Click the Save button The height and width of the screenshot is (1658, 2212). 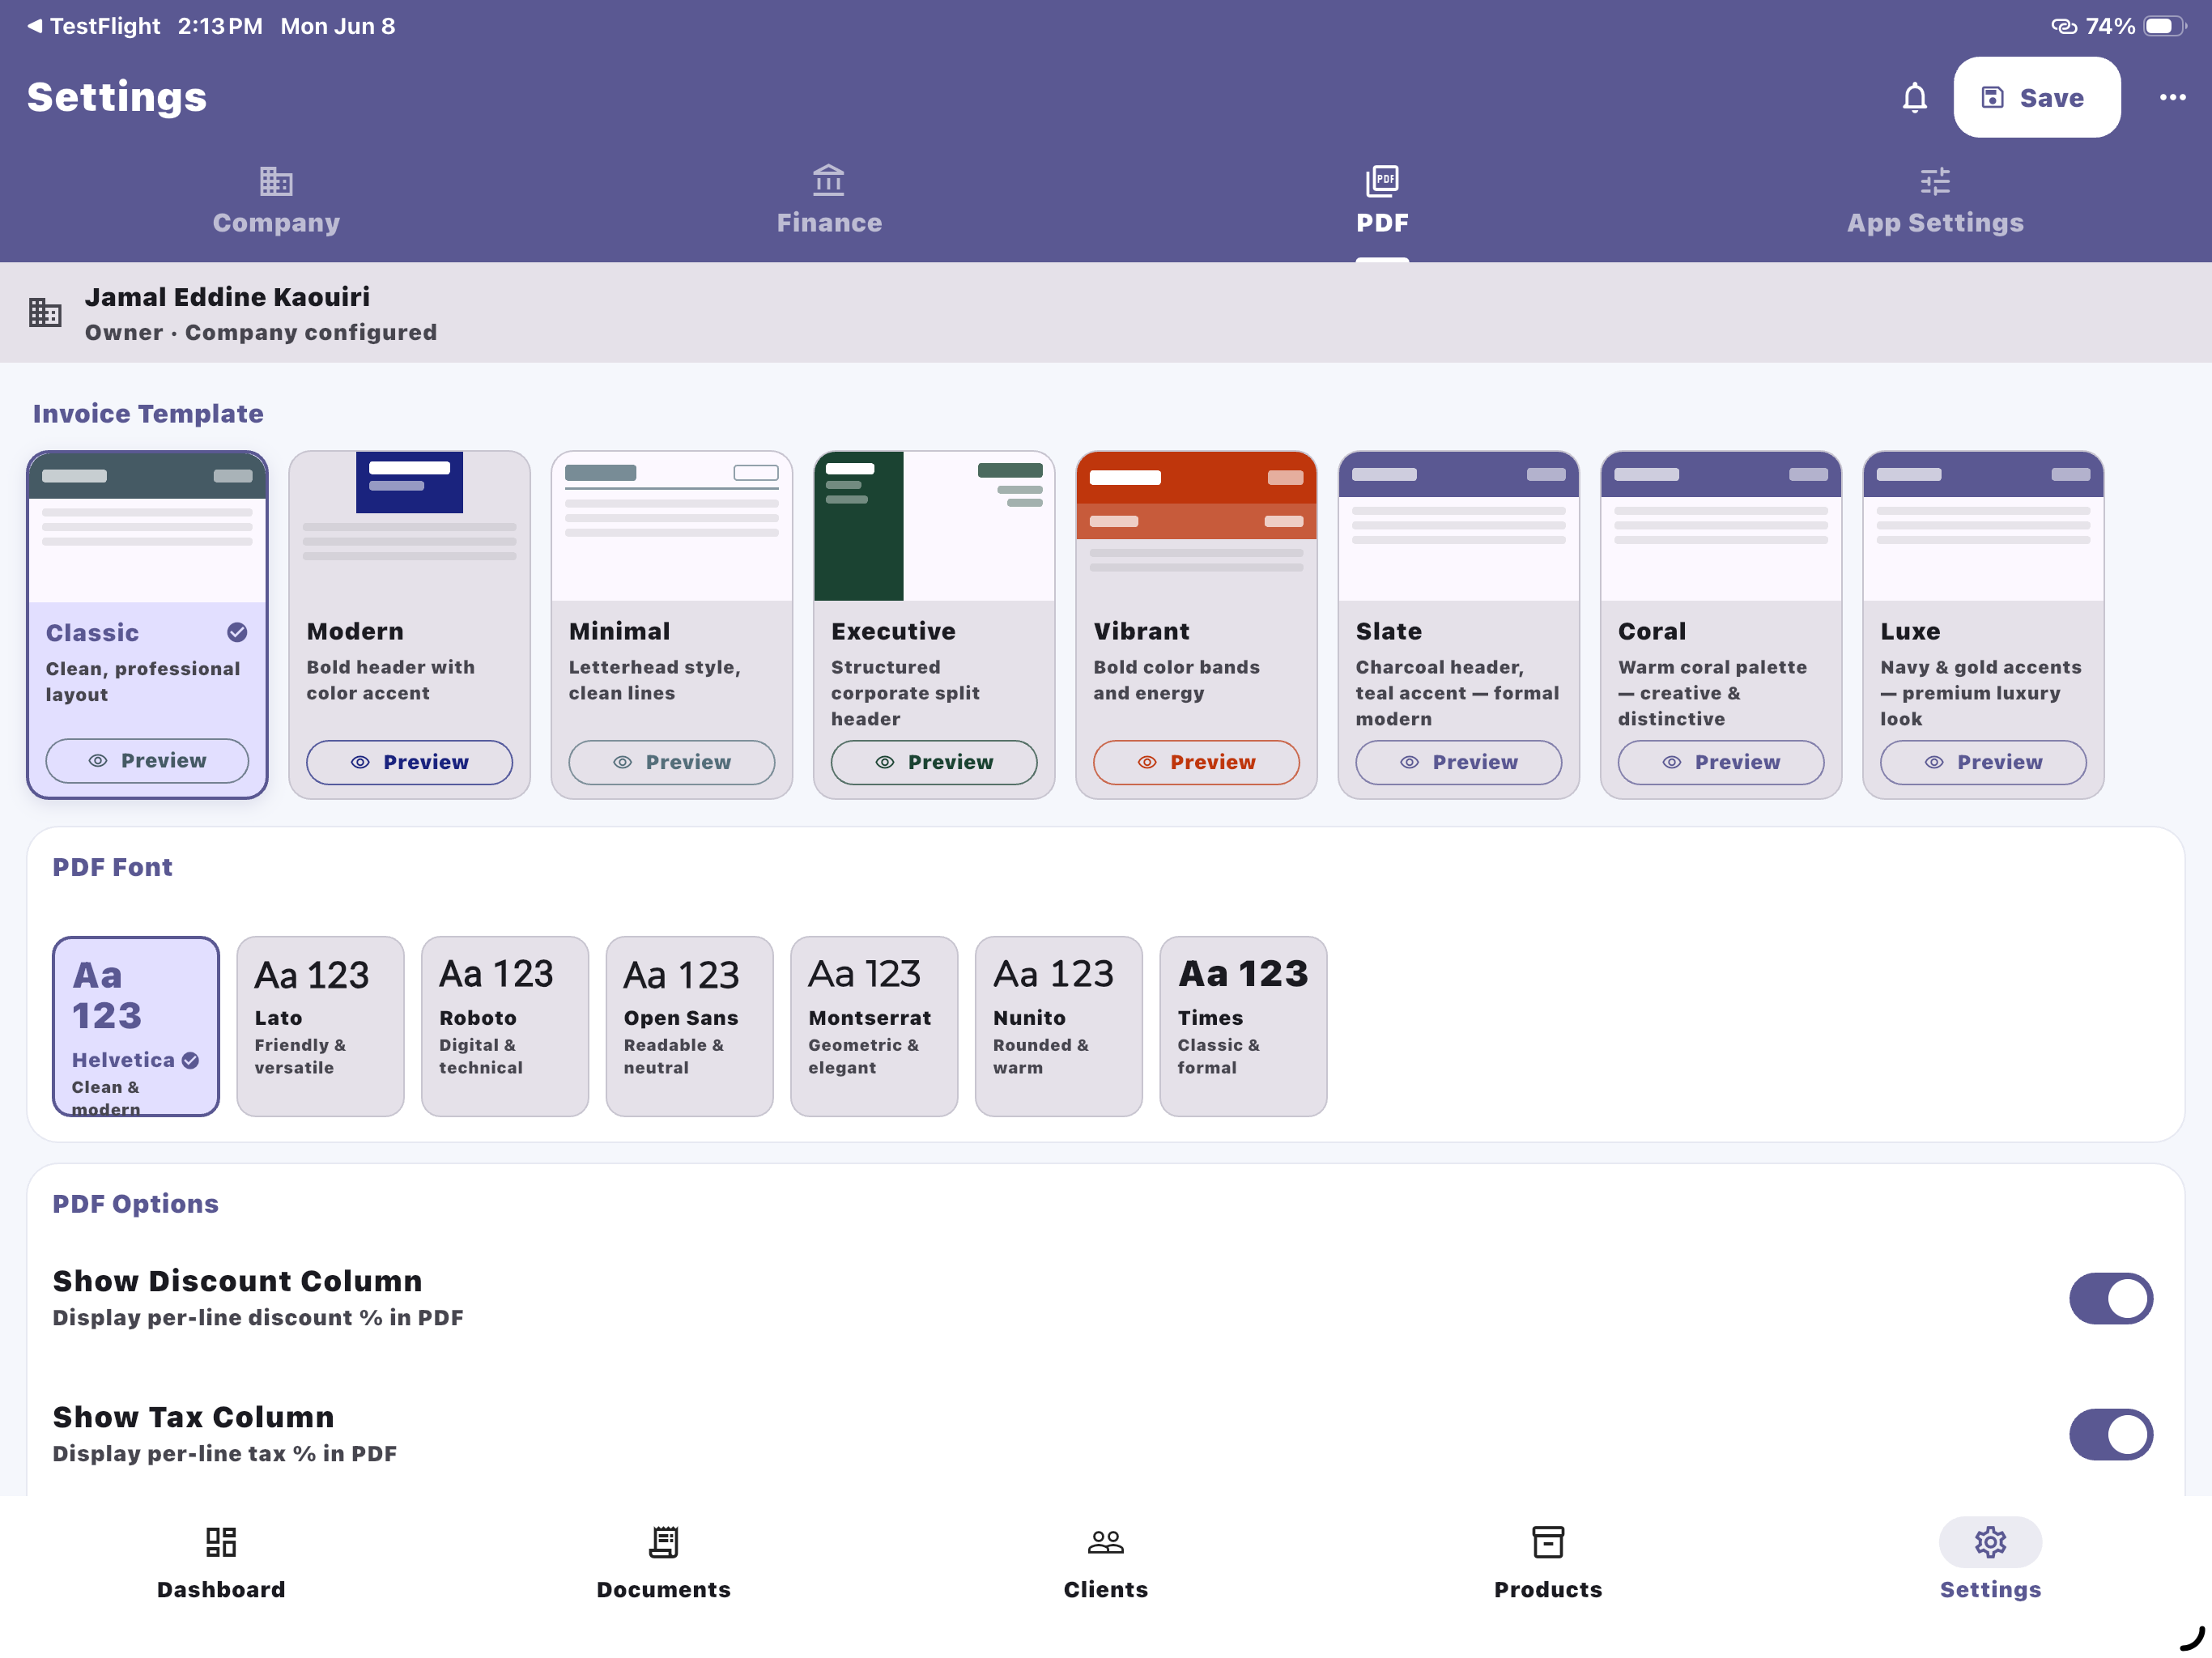coord(2036,97)
